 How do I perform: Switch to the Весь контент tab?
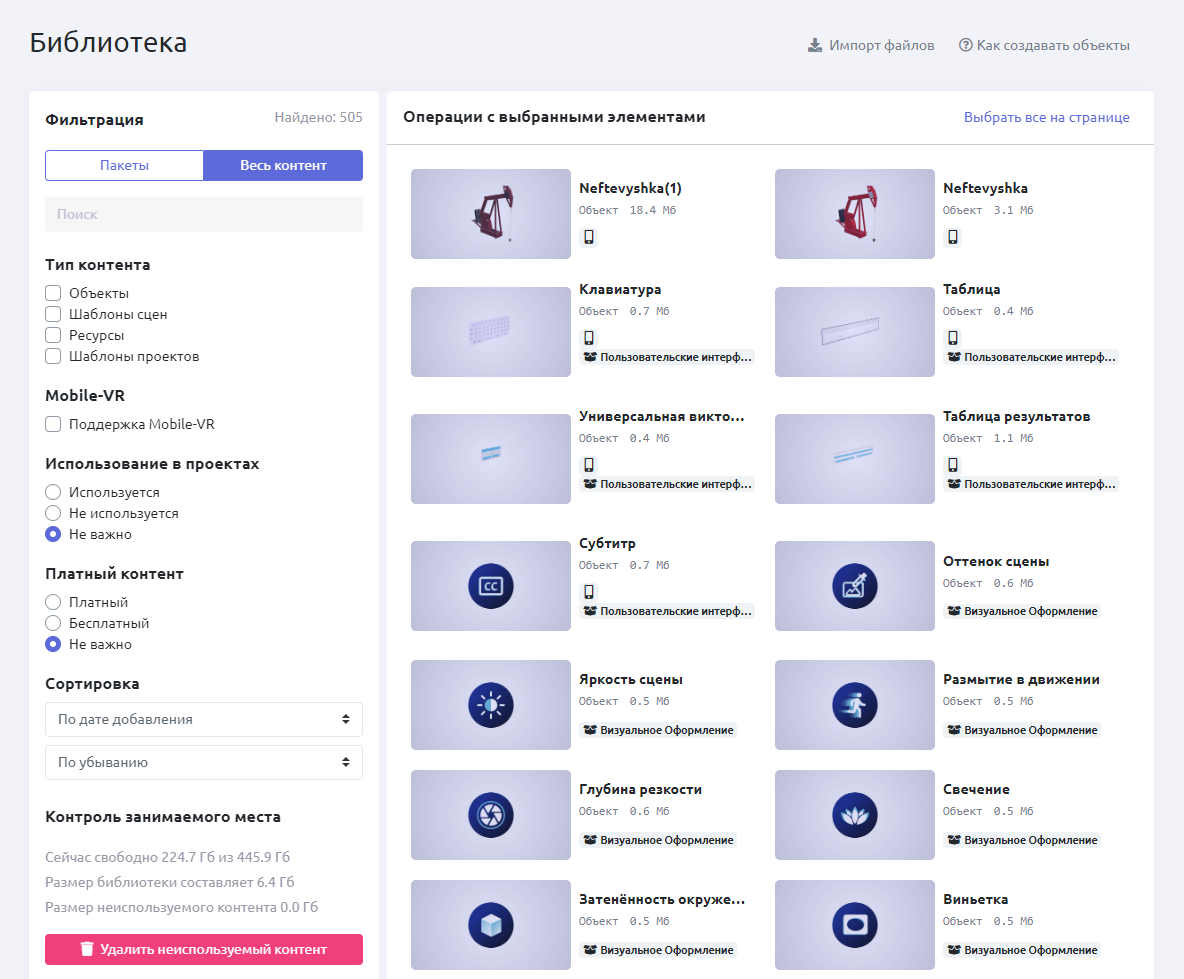click(x=283, y=165)
